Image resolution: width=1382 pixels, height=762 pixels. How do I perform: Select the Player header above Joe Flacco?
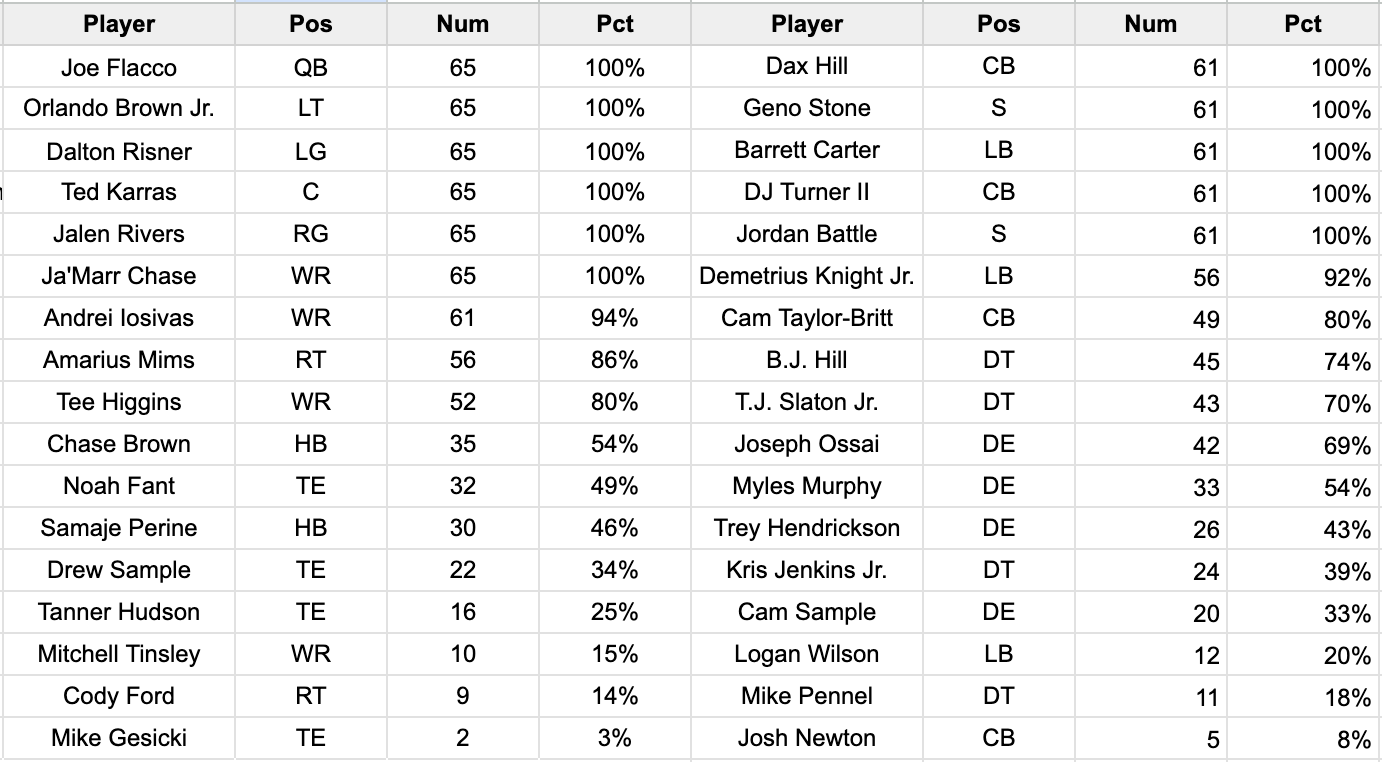pos(118,24)
